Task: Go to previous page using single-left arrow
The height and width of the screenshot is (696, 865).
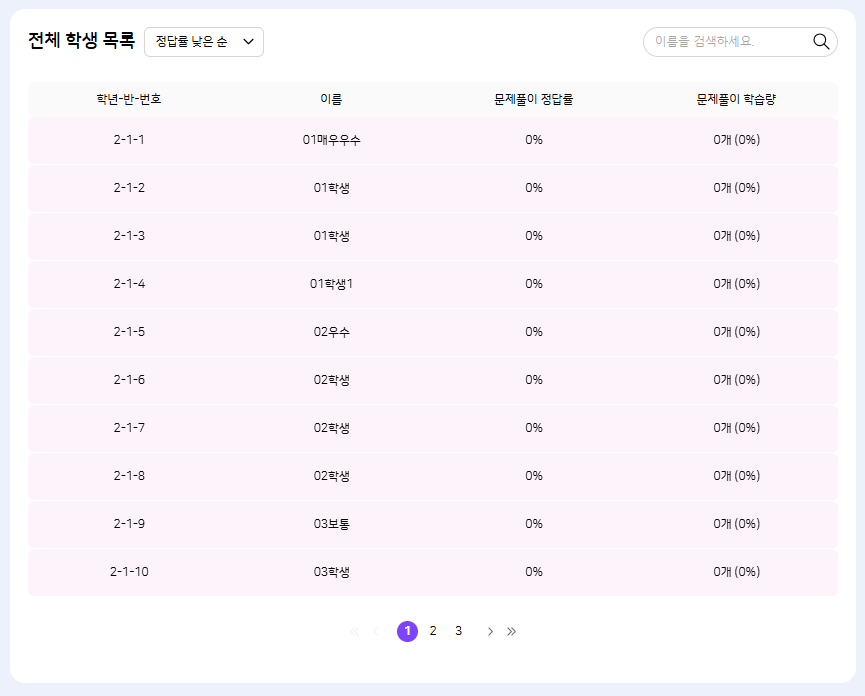Action: (376, 631)
